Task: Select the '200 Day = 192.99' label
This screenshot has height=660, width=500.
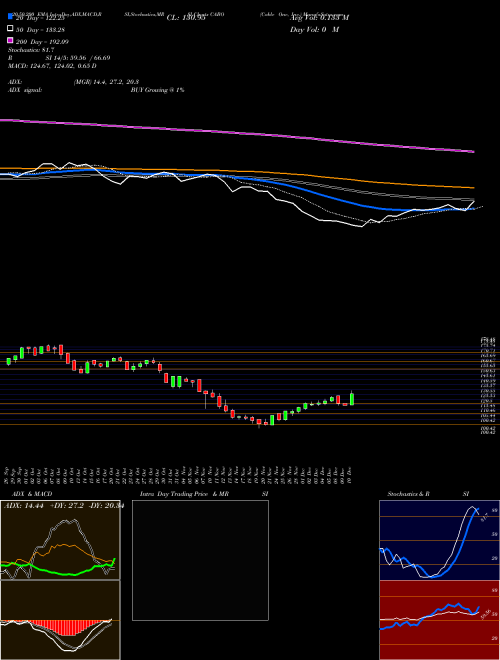Action: pyautogui.click(x=42, y=42)
